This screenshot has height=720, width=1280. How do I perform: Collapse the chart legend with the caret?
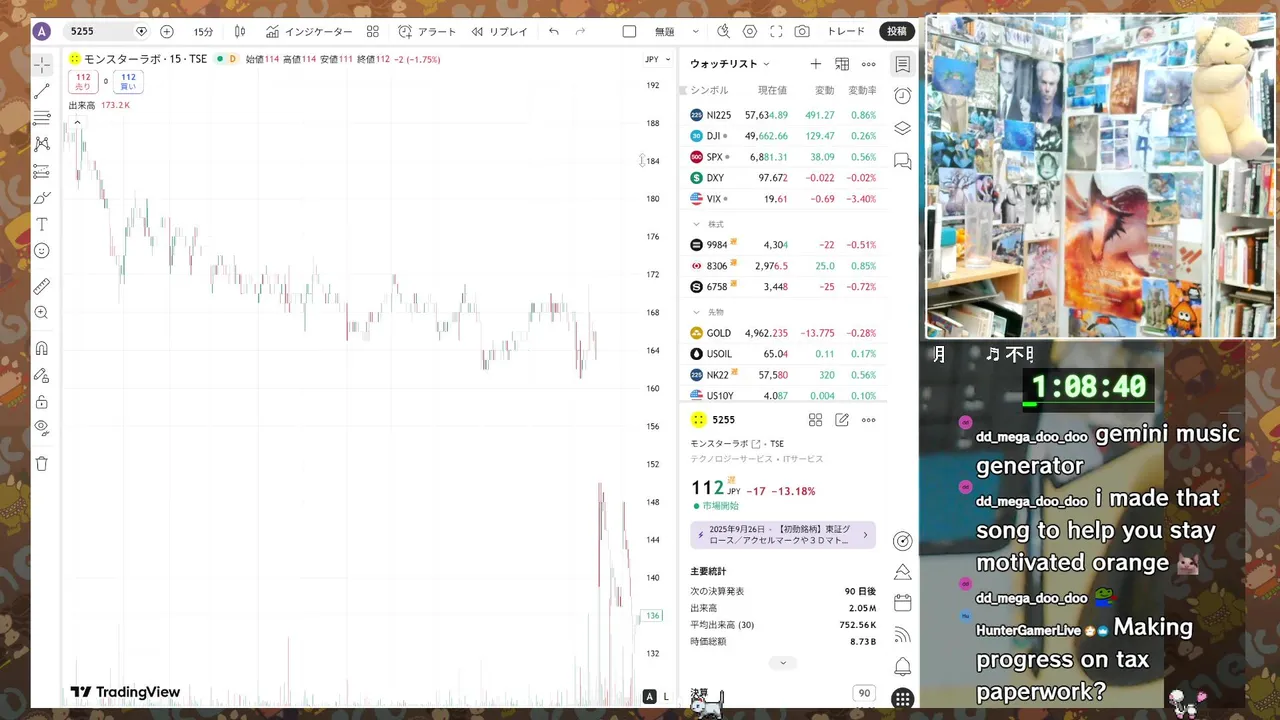(77, 122)
